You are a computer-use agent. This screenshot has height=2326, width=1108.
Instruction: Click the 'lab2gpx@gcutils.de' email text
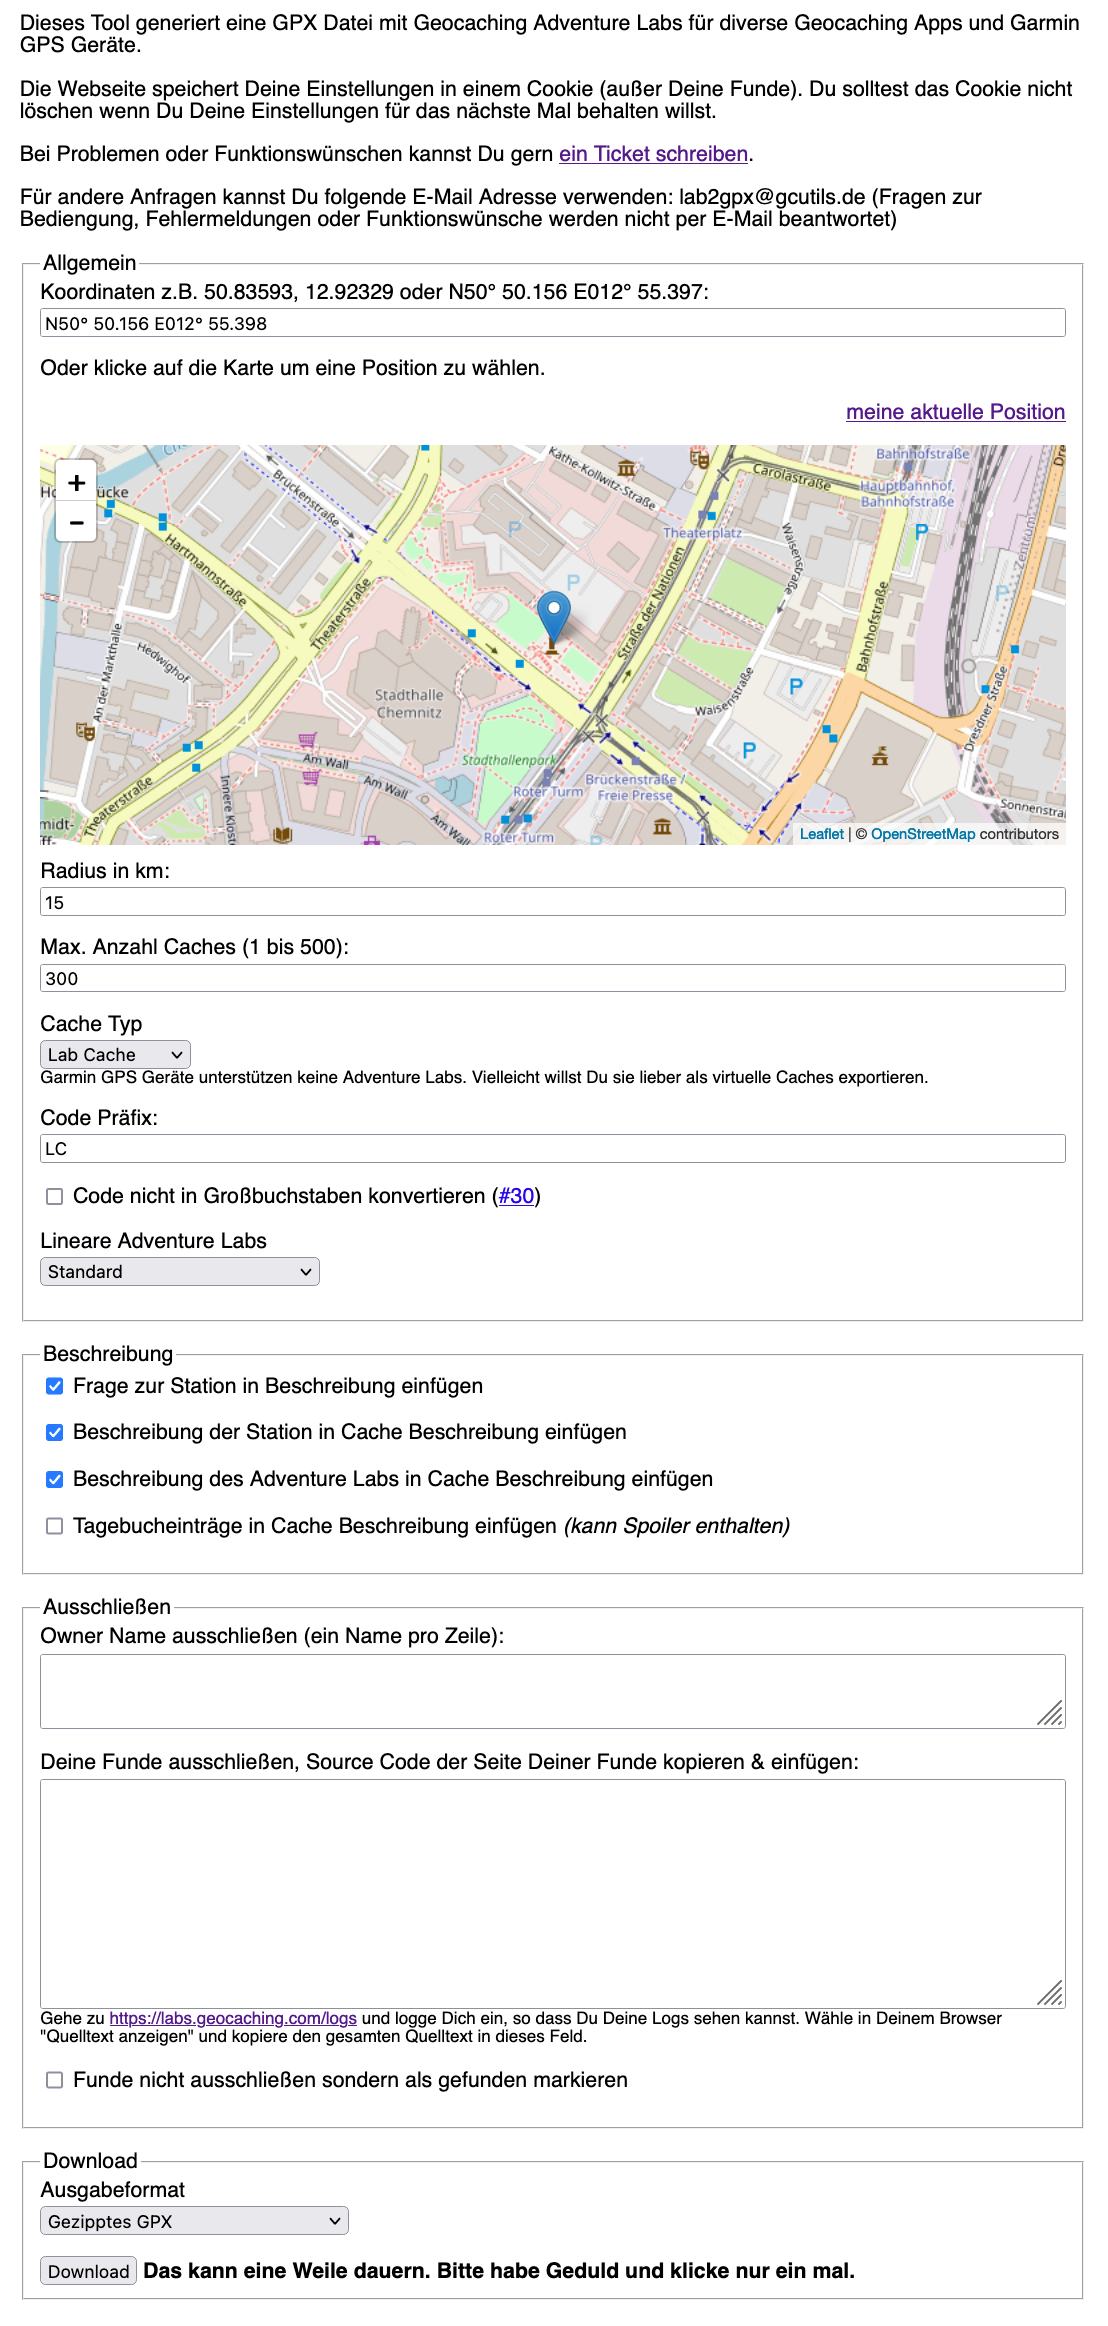(772, 197)
